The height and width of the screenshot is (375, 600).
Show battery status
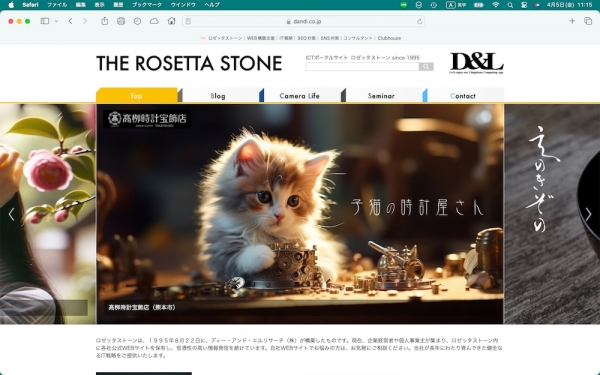tap(478, 5)
